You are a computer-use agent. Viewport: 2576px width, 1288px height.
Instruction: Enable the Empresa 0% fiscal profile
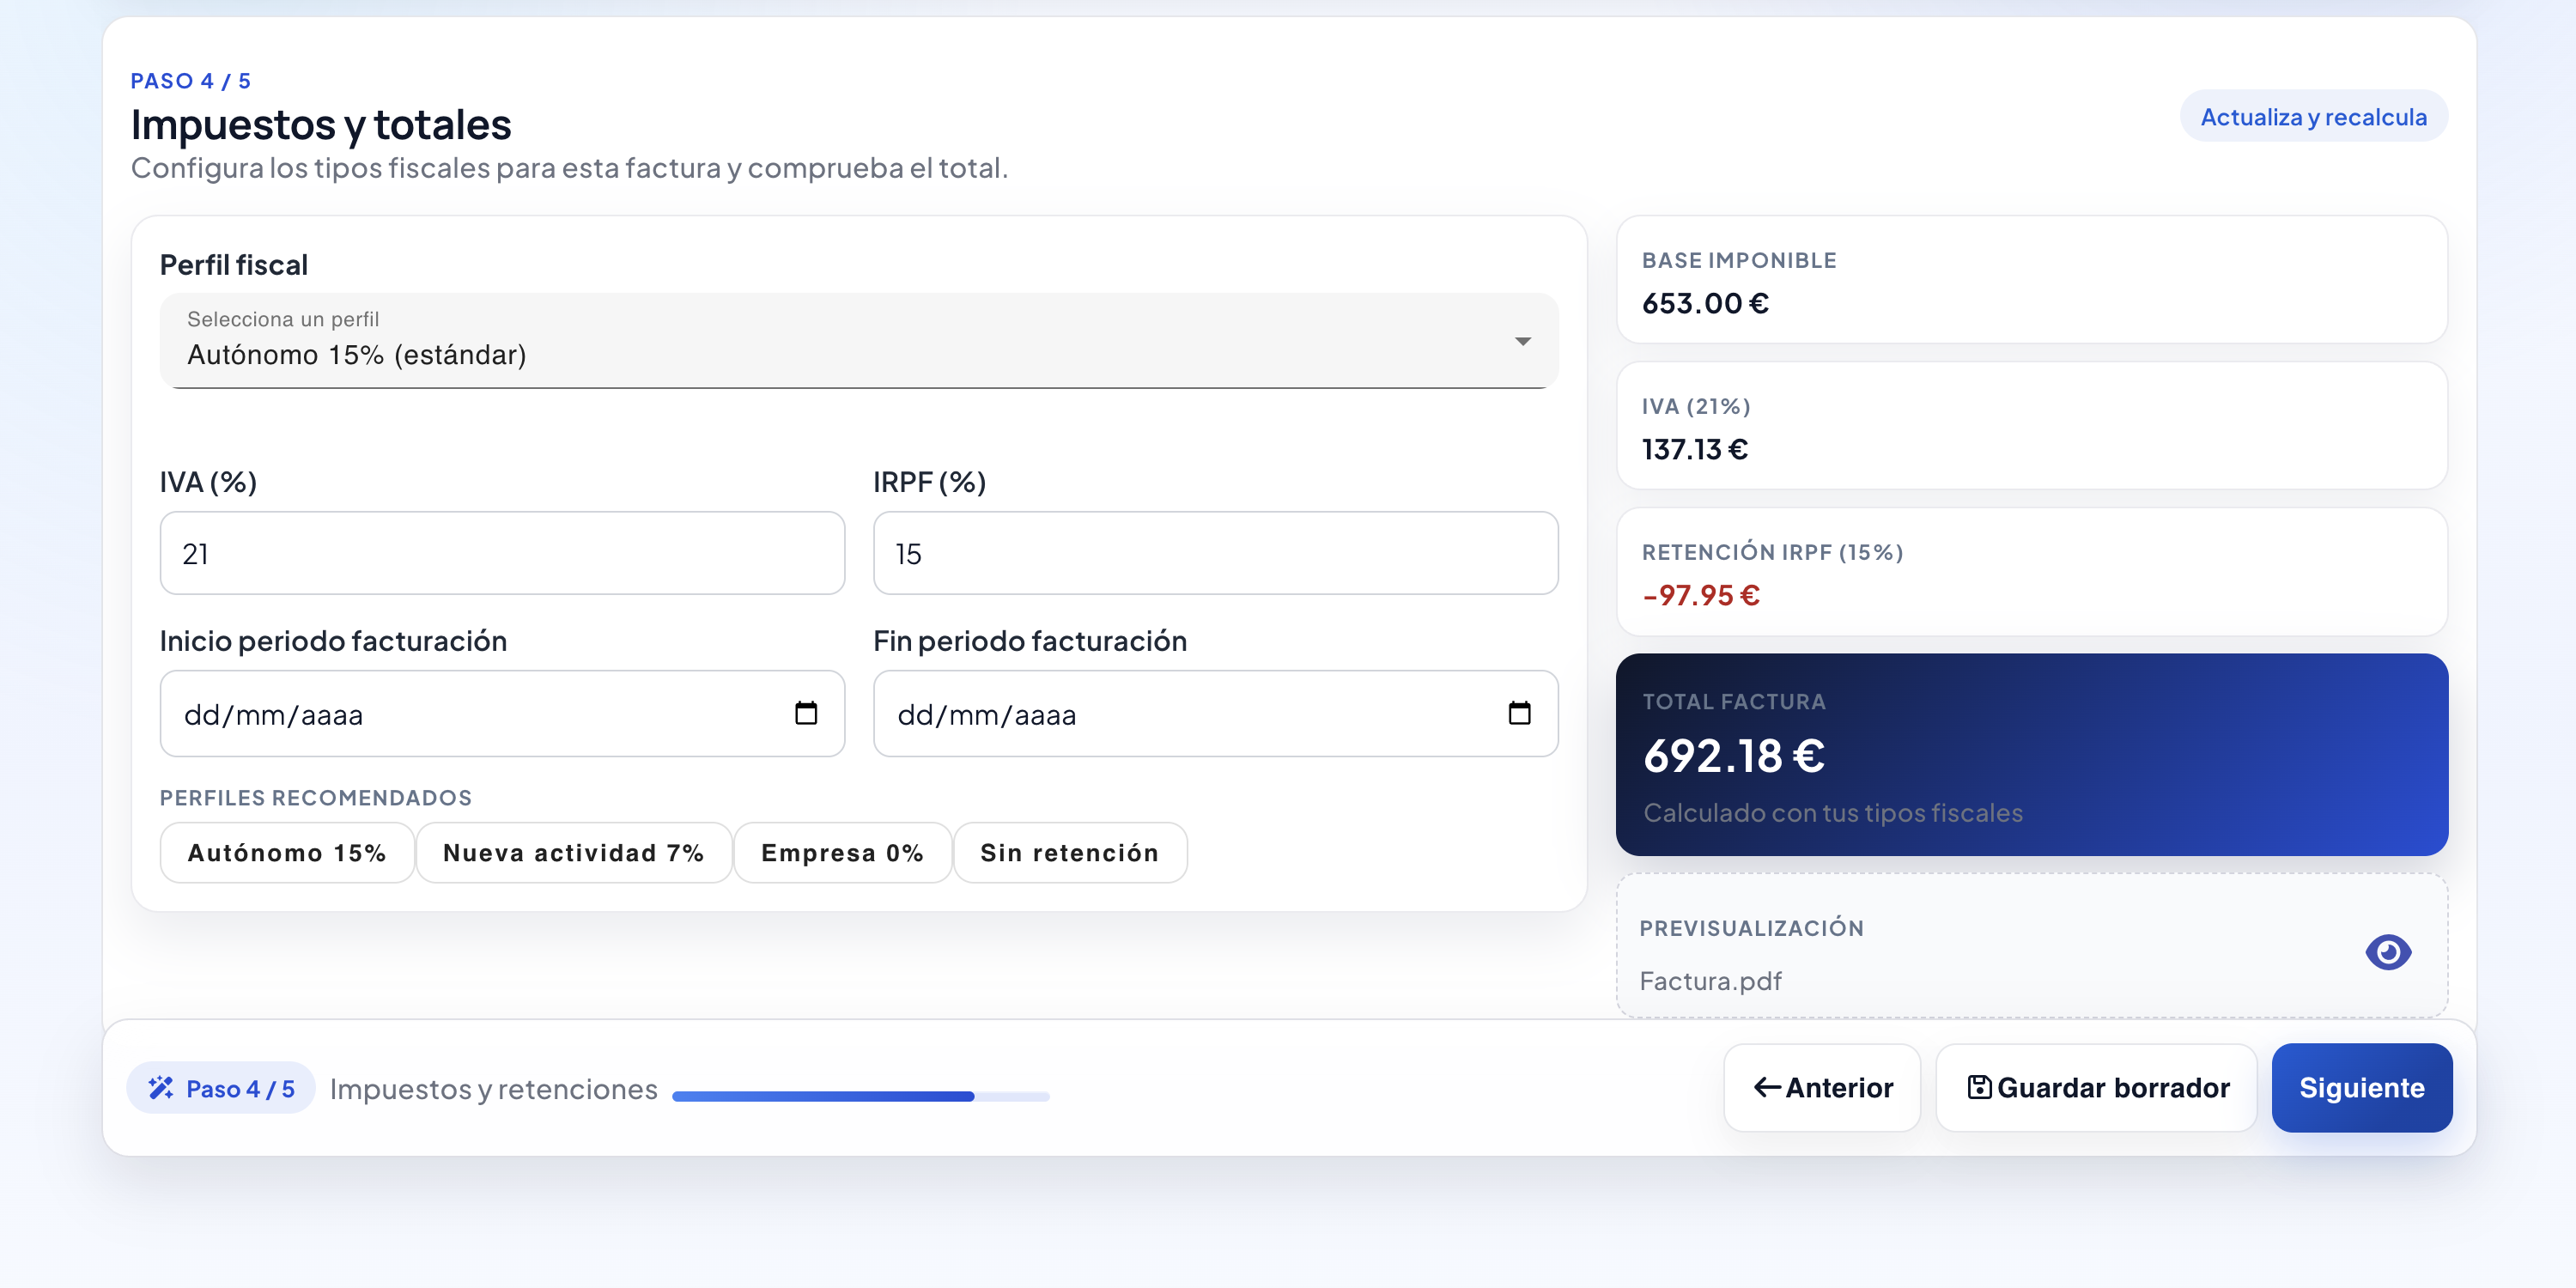pos(842,852)
